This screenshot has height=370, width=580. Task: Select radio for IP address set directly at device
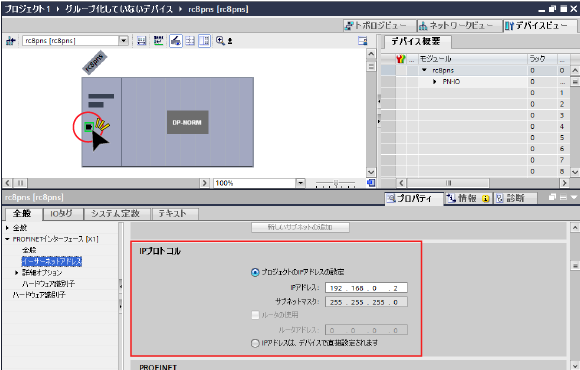[x=255, y=343]
